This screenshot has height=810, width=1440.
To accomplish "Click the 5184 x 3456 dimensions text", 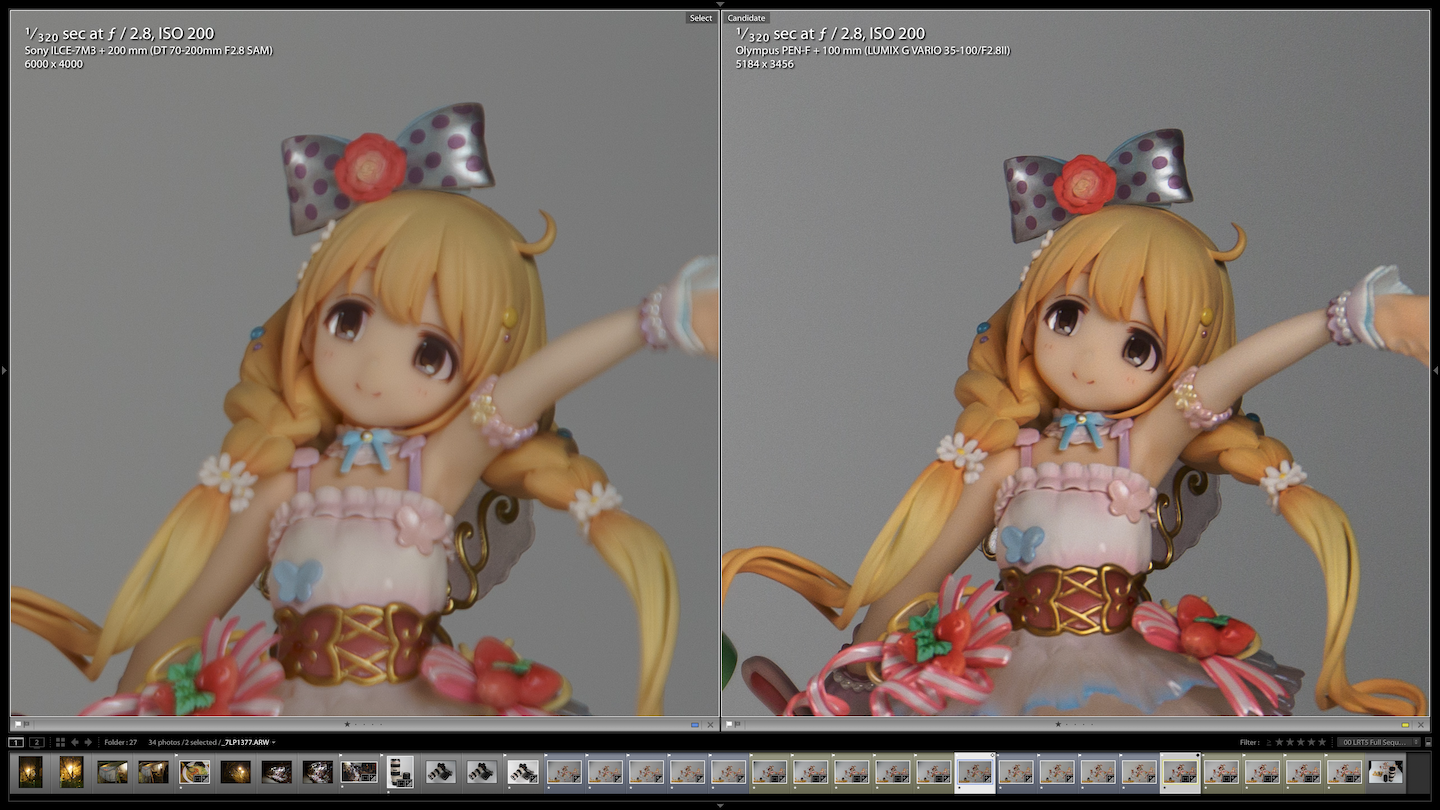I will tap(765, 64).
